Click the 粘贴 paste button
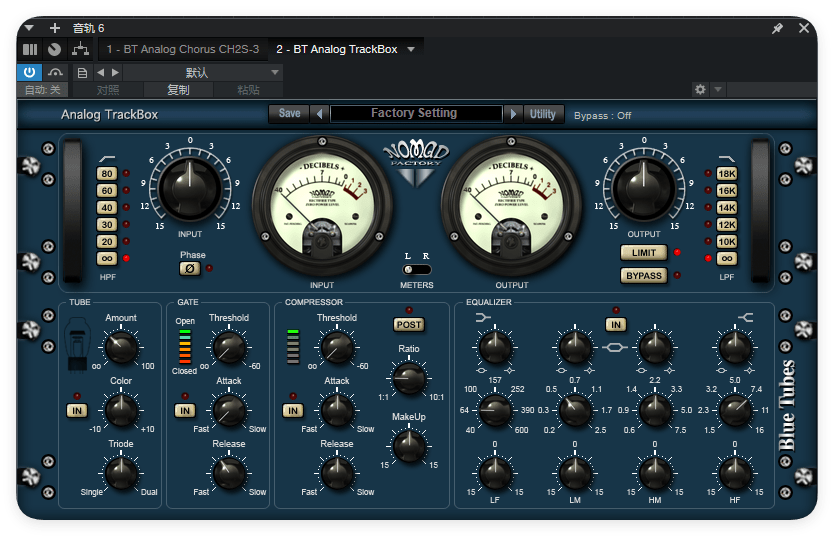834x536 pixels. [x=248, y=90]
